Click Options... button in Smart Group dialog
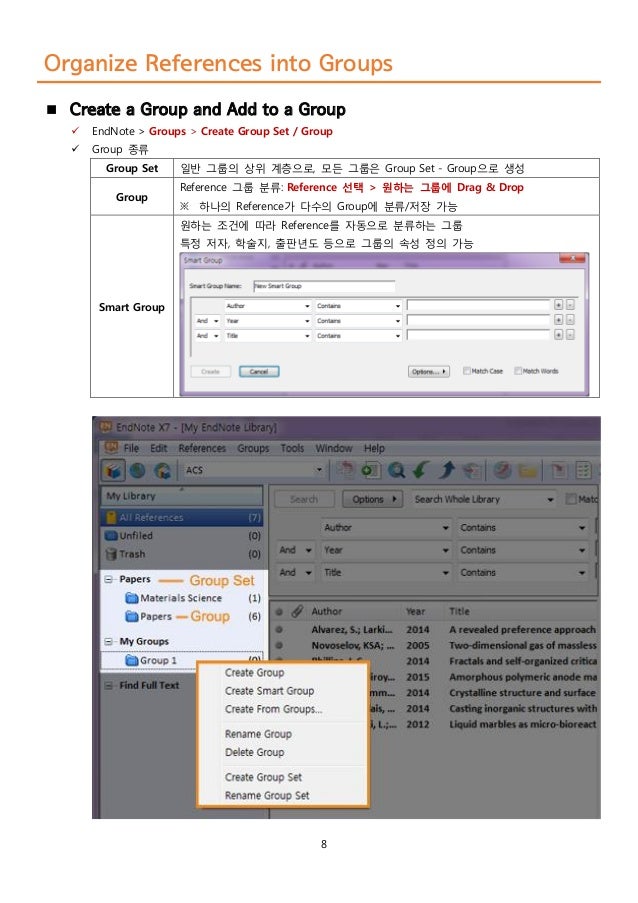Image resolution: width=638 pixels, height=903 pixels. (429, 371)
